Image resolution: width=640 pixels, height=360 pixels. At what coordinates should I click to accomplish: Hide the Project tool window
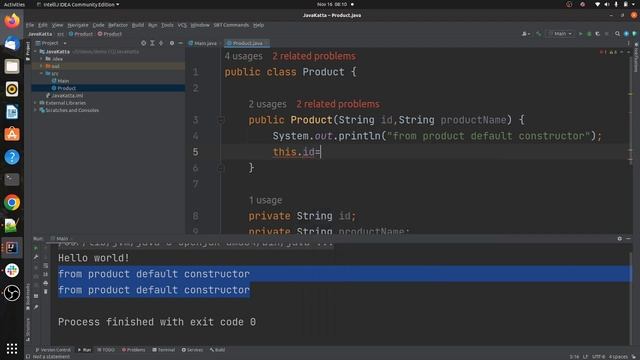coord(180,43)
